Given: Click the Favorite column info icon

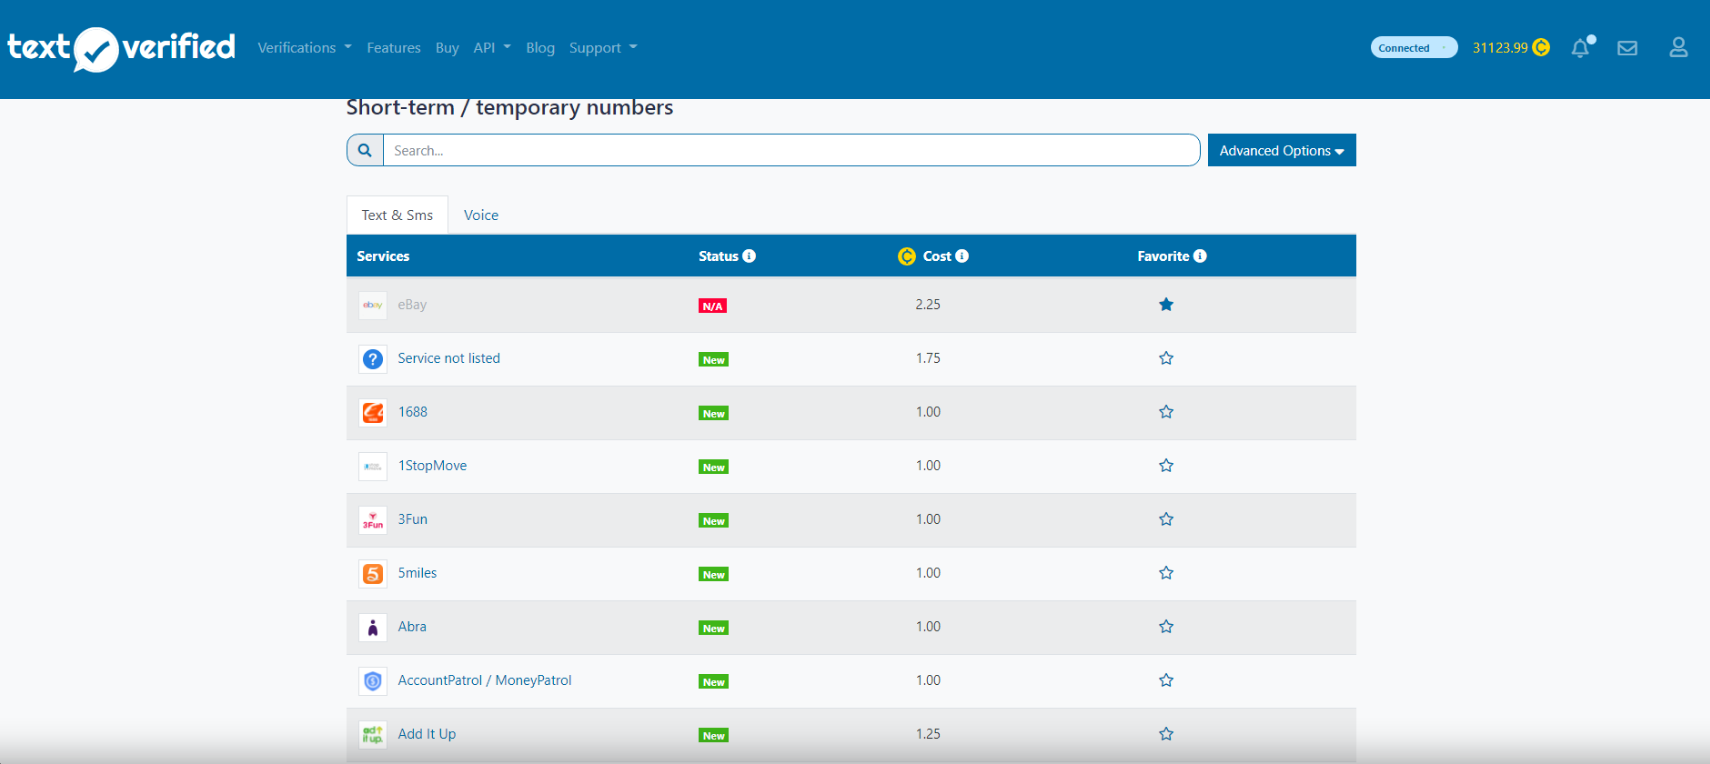Looking at the screenshot, I should (1200, 256).
